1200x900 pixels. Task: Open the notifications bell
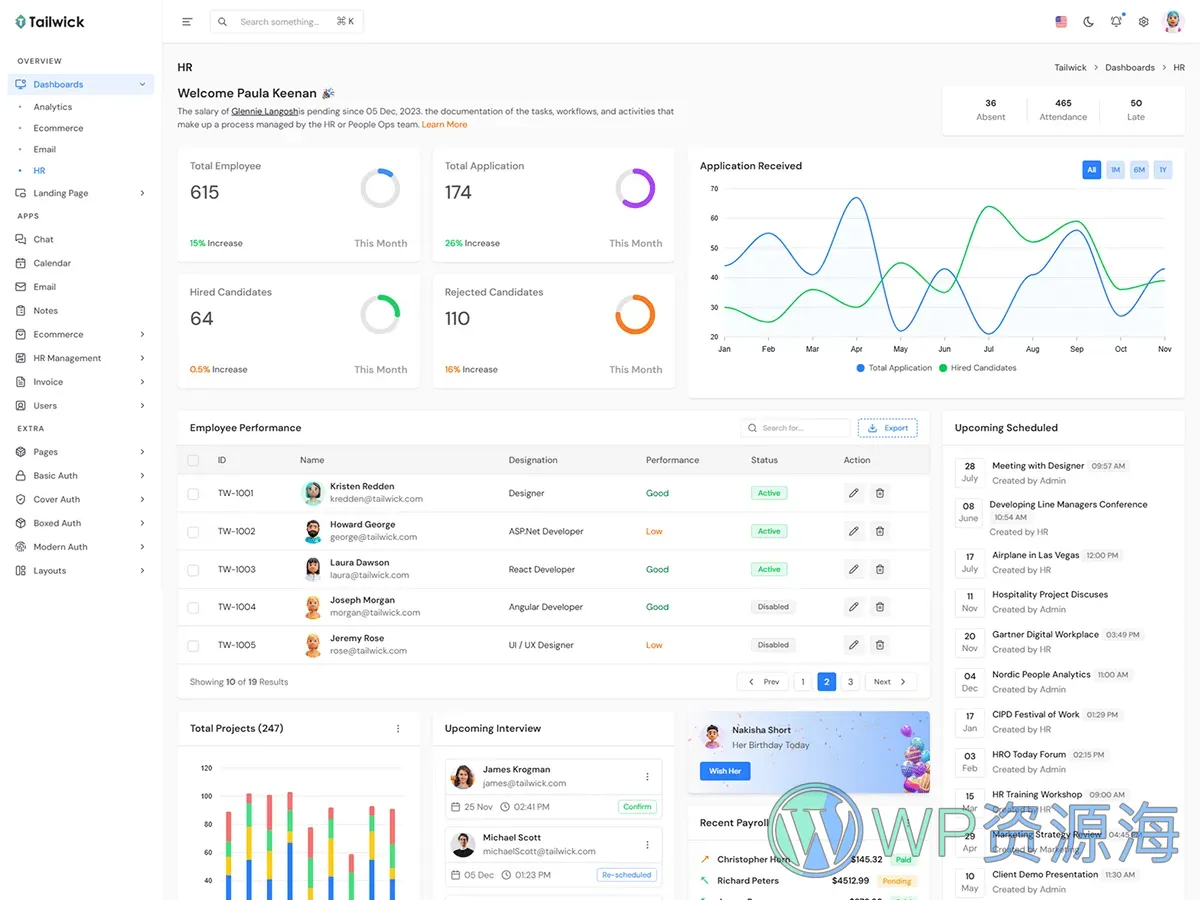pos(1116,22)
